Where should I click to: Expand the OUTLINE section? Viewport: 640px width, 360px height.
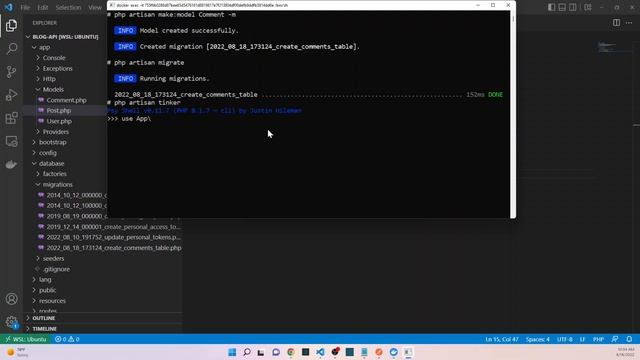coord(43,318)
